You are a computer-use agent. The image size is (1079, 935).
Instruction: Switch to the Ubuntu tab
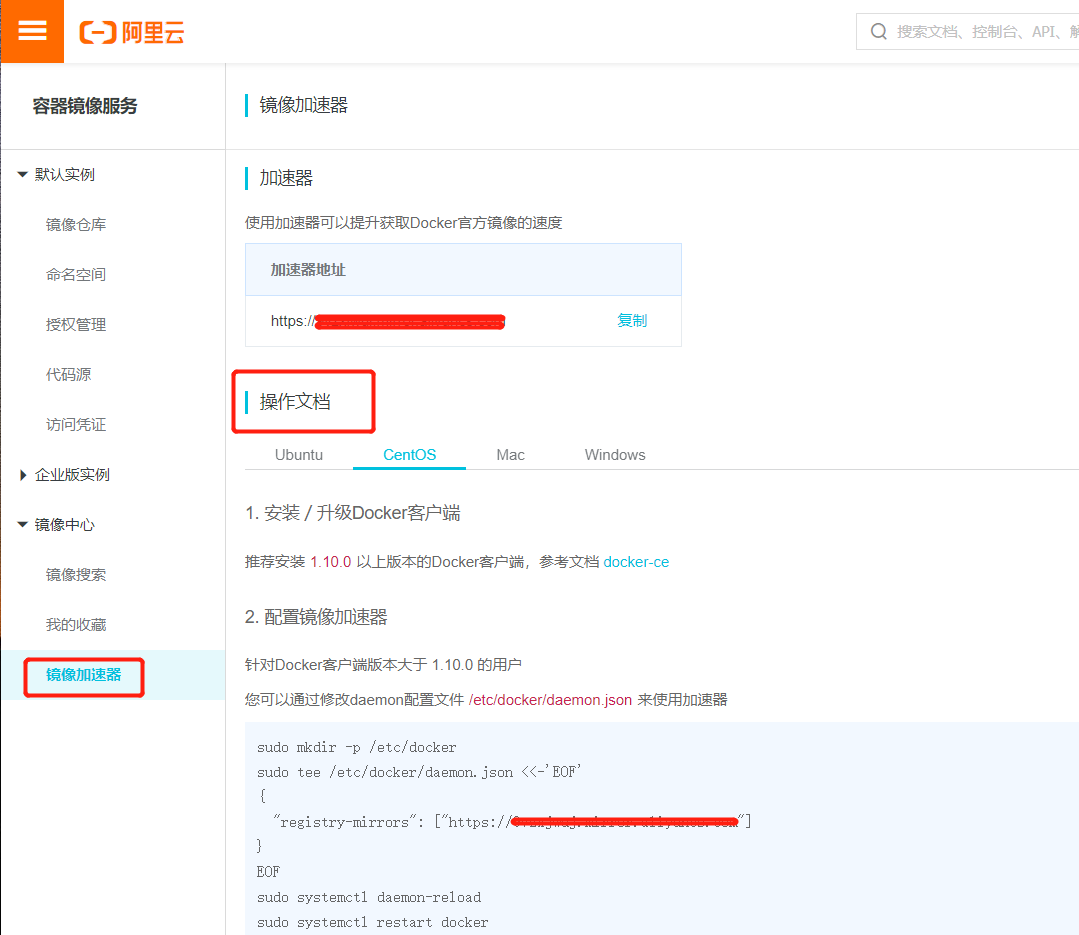299,455
